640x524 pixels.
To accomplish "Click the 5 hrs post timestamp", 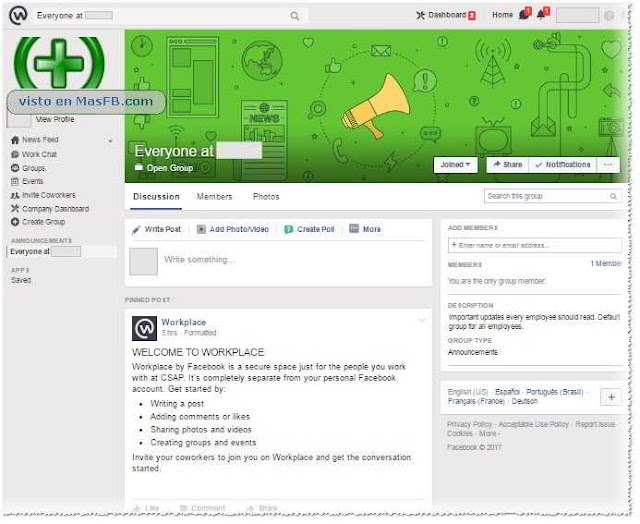I will 169,333.
